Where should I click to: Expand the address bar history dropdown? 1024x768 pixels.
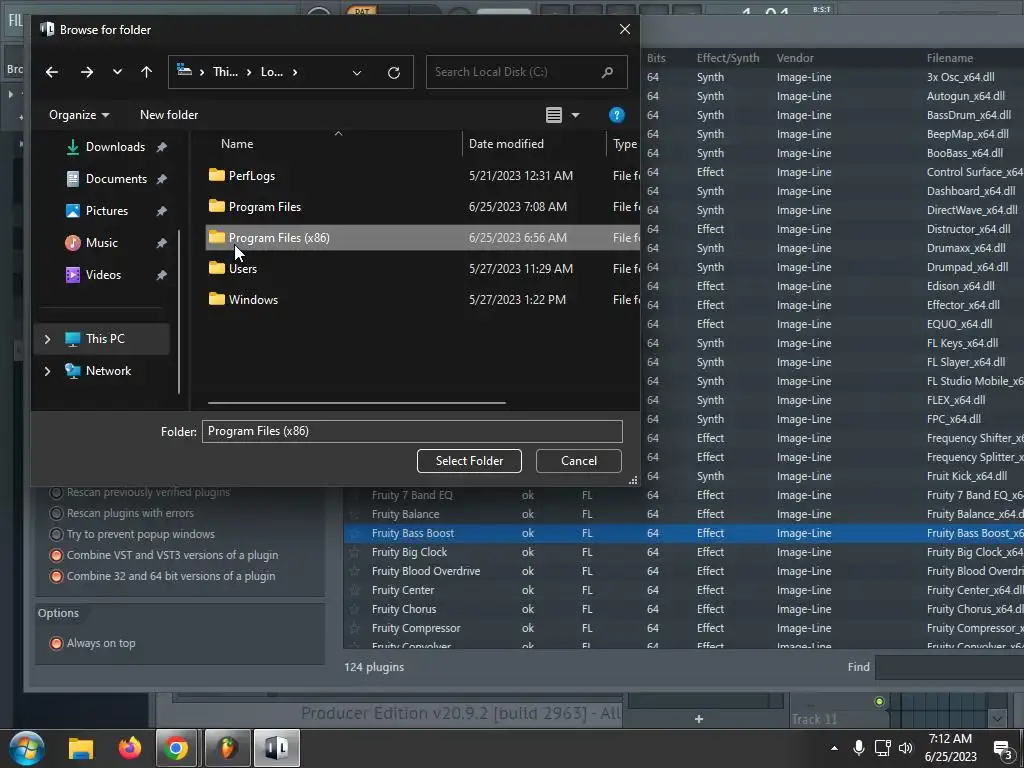357,72
